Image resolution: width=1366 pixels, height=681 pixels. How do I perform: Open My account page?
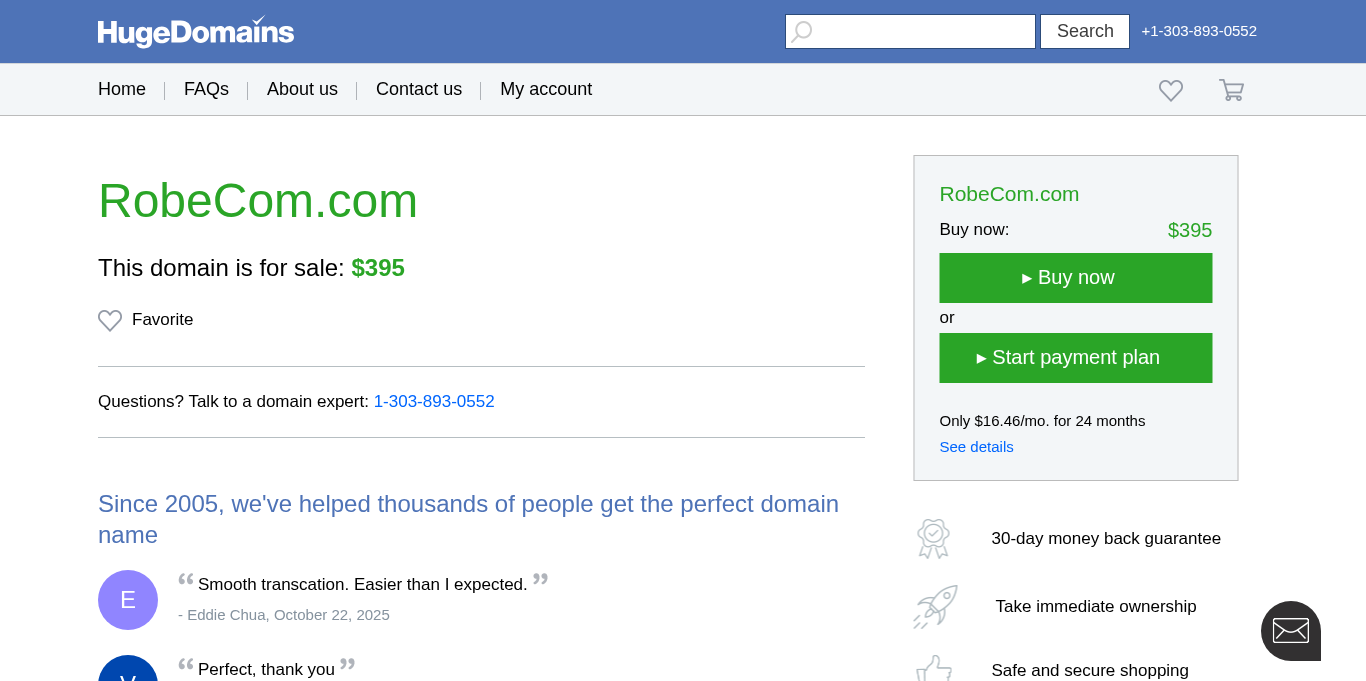[546, 89]
